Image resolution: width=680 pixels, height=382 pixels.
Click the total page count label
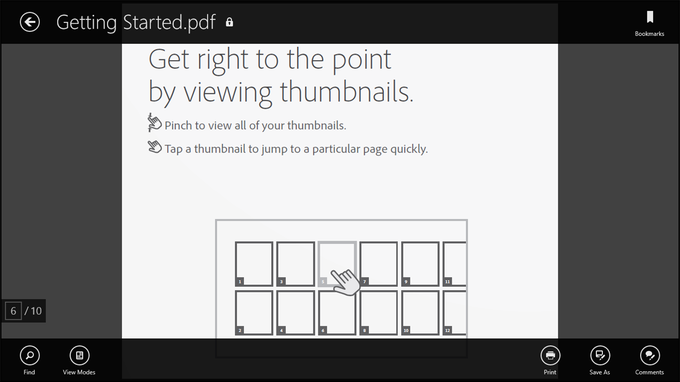point(33,311)
